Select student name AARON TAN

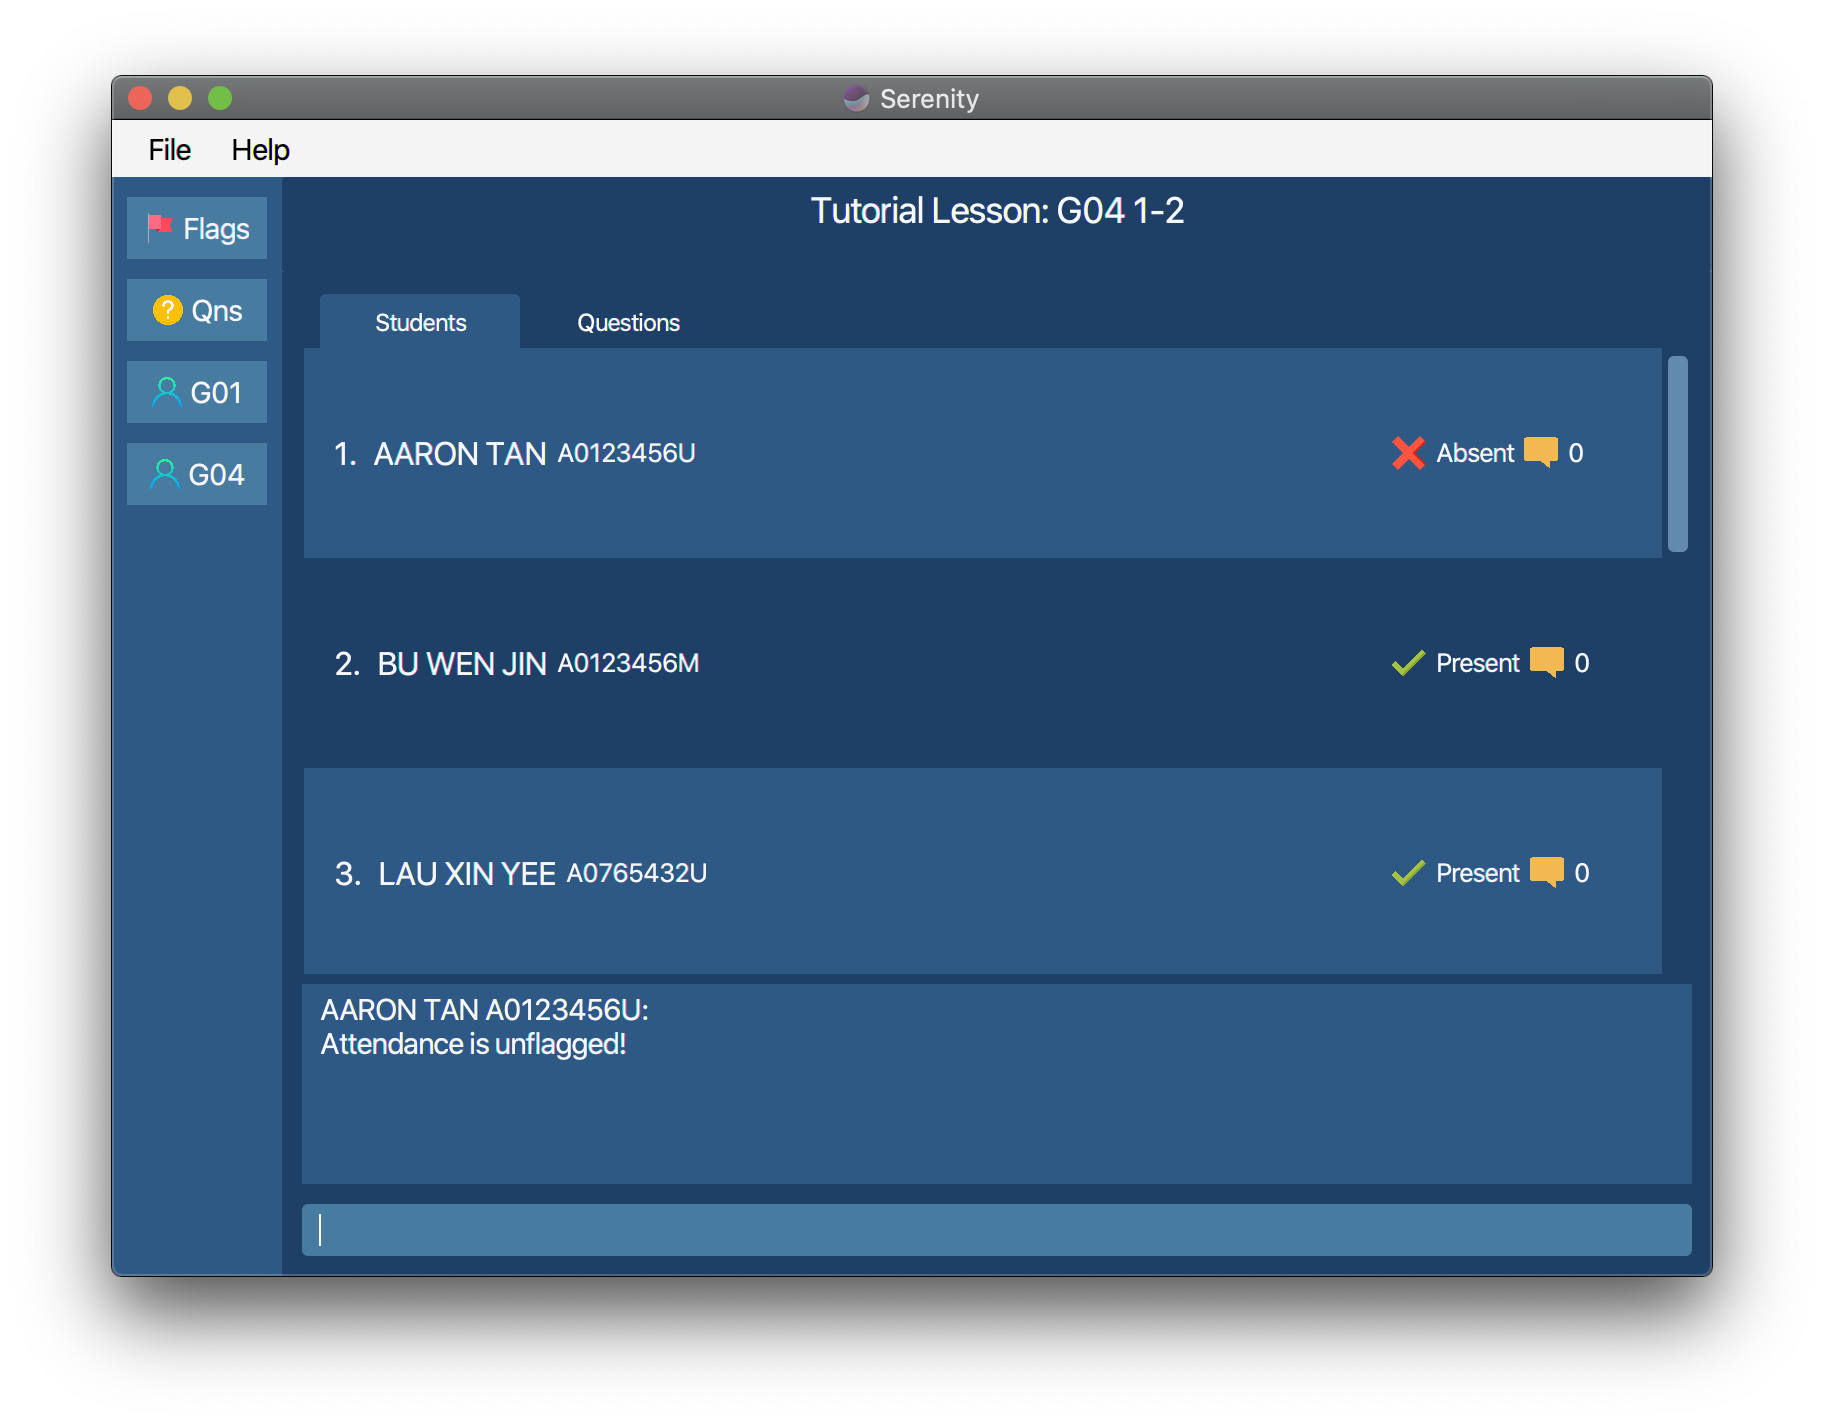[x=460, y=454]
